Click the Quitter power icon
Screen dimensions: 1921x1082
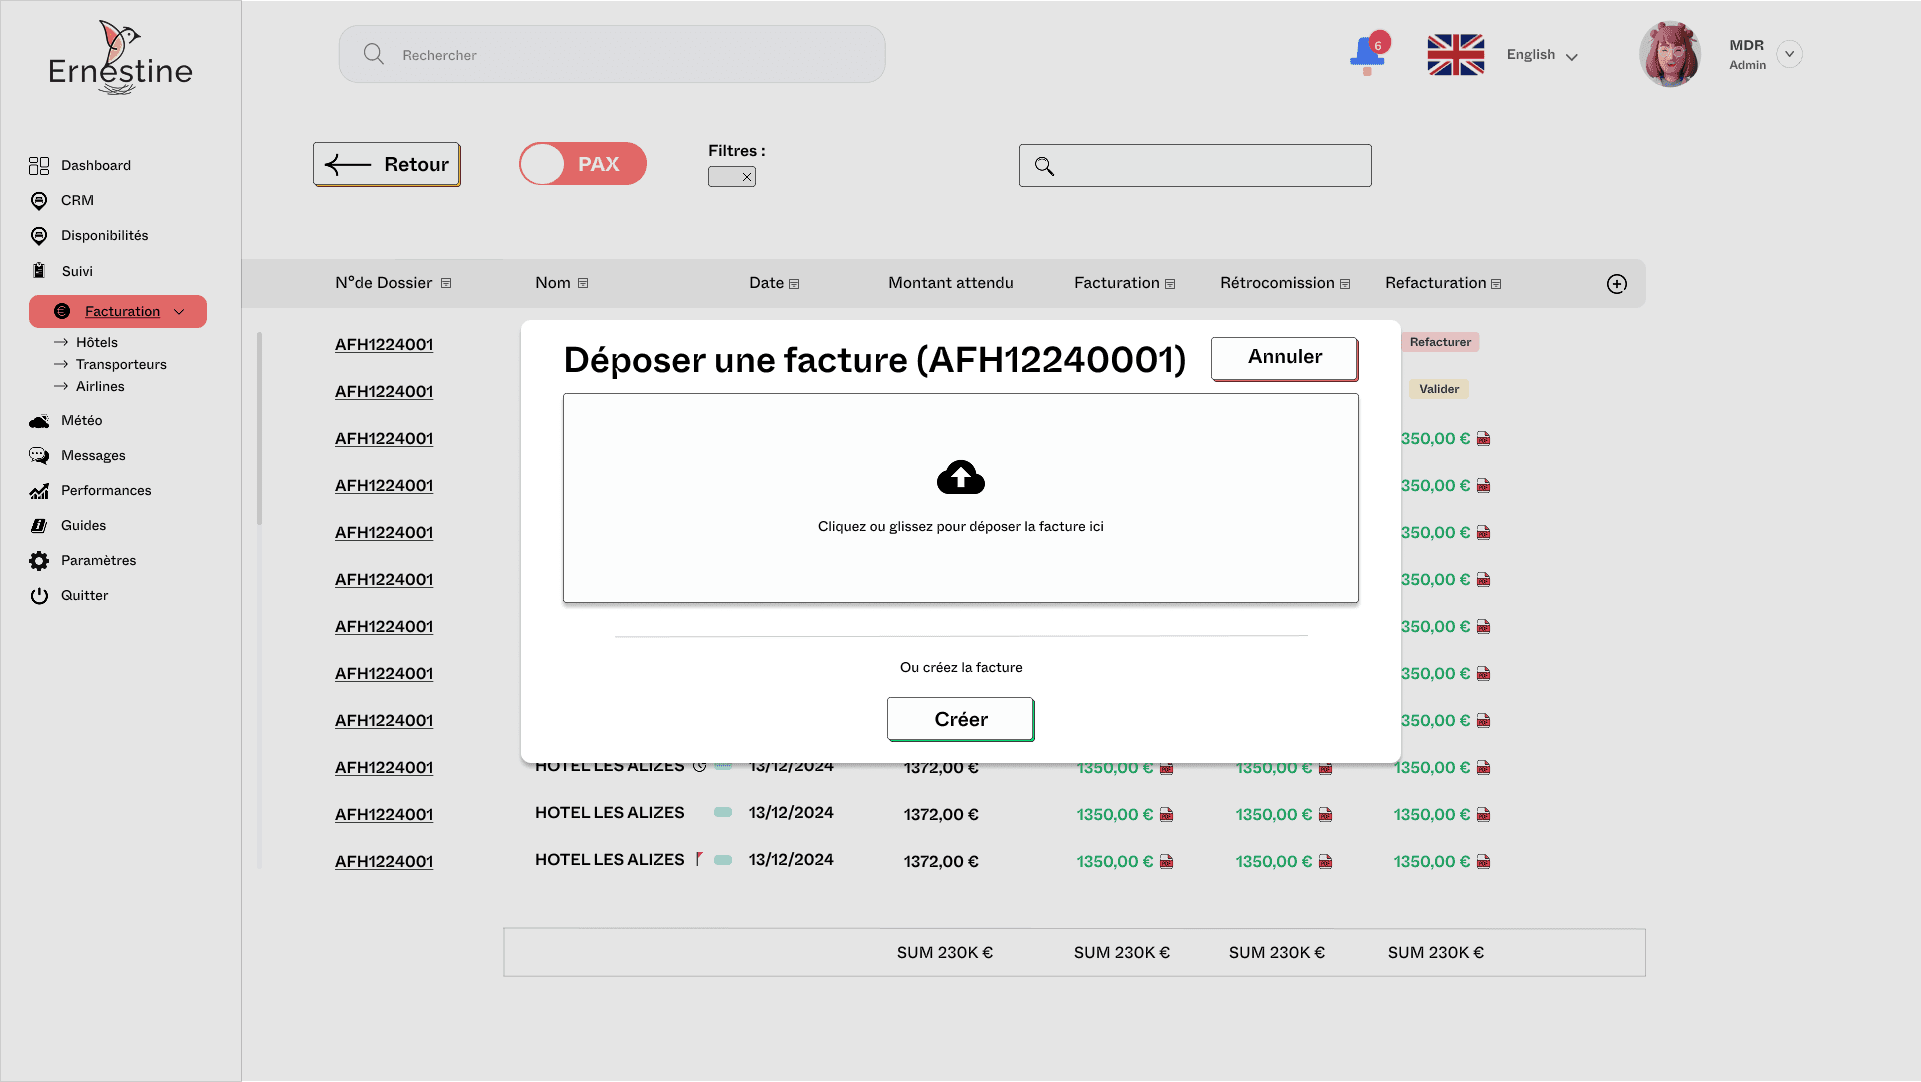coord(39,596)
